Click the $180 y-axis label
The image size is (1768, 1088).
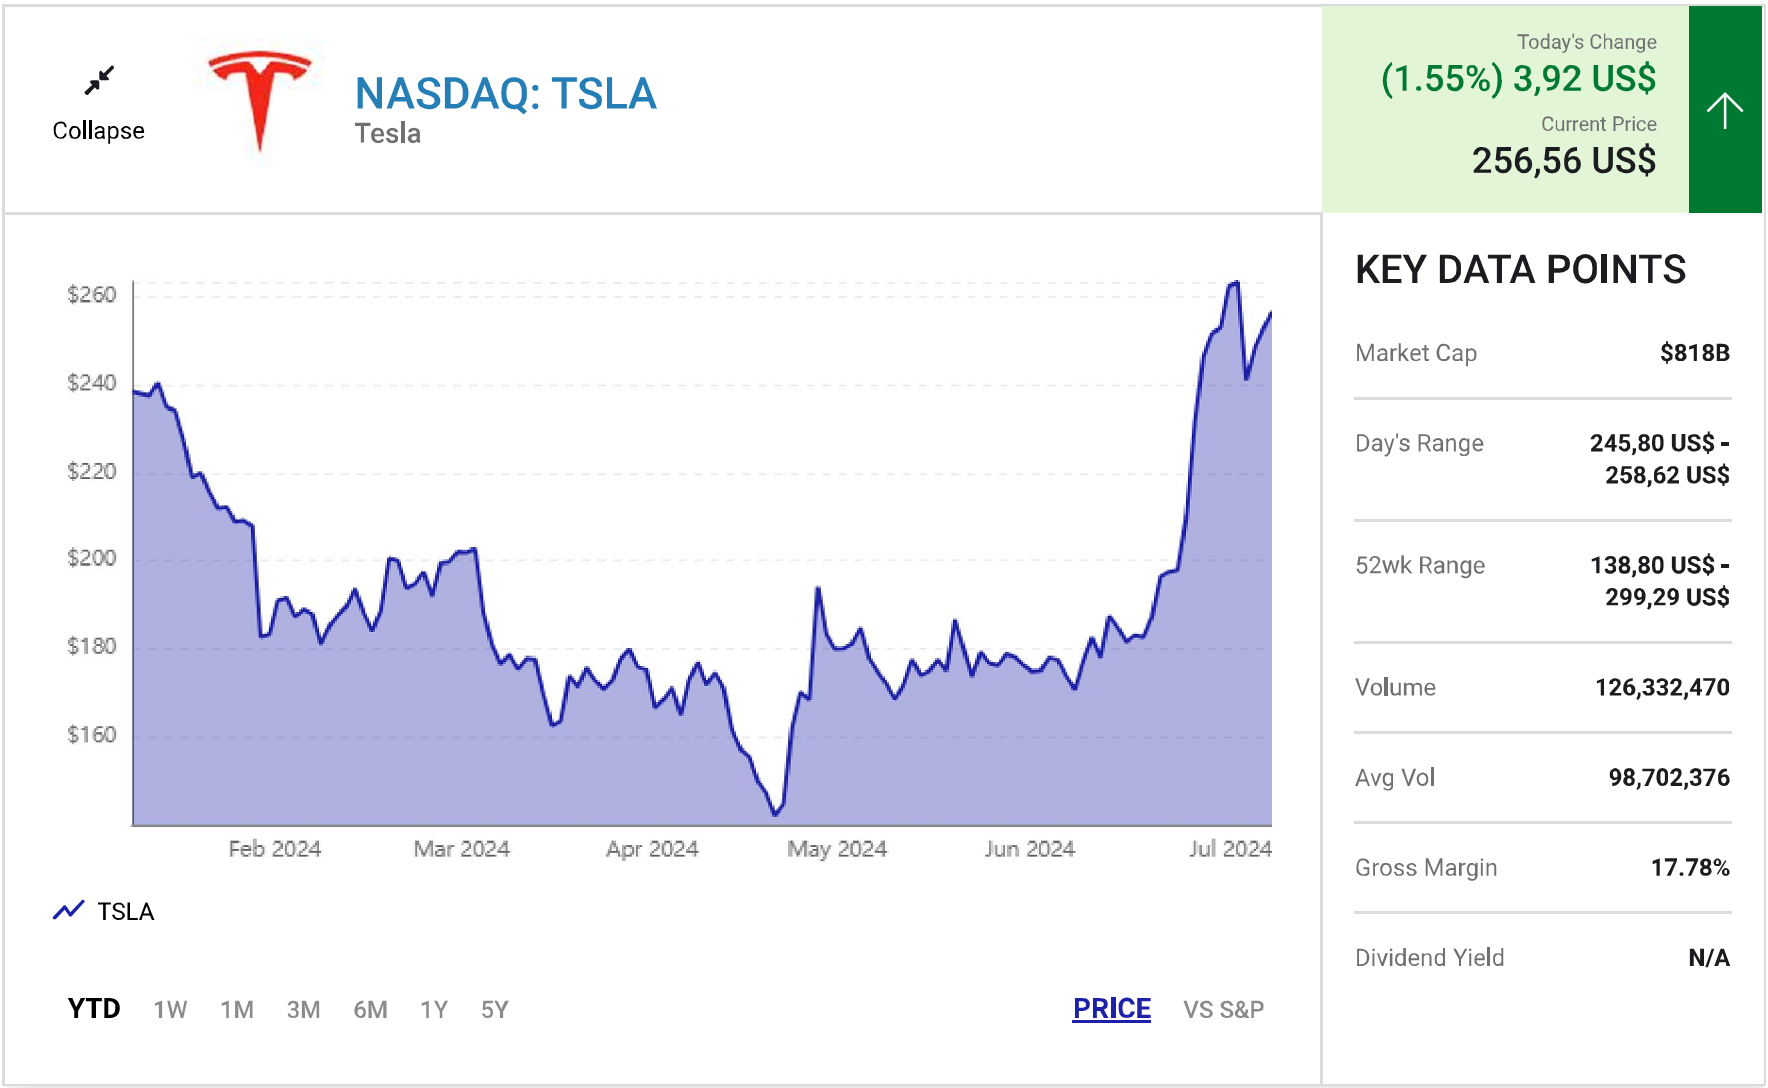(91, 646)
